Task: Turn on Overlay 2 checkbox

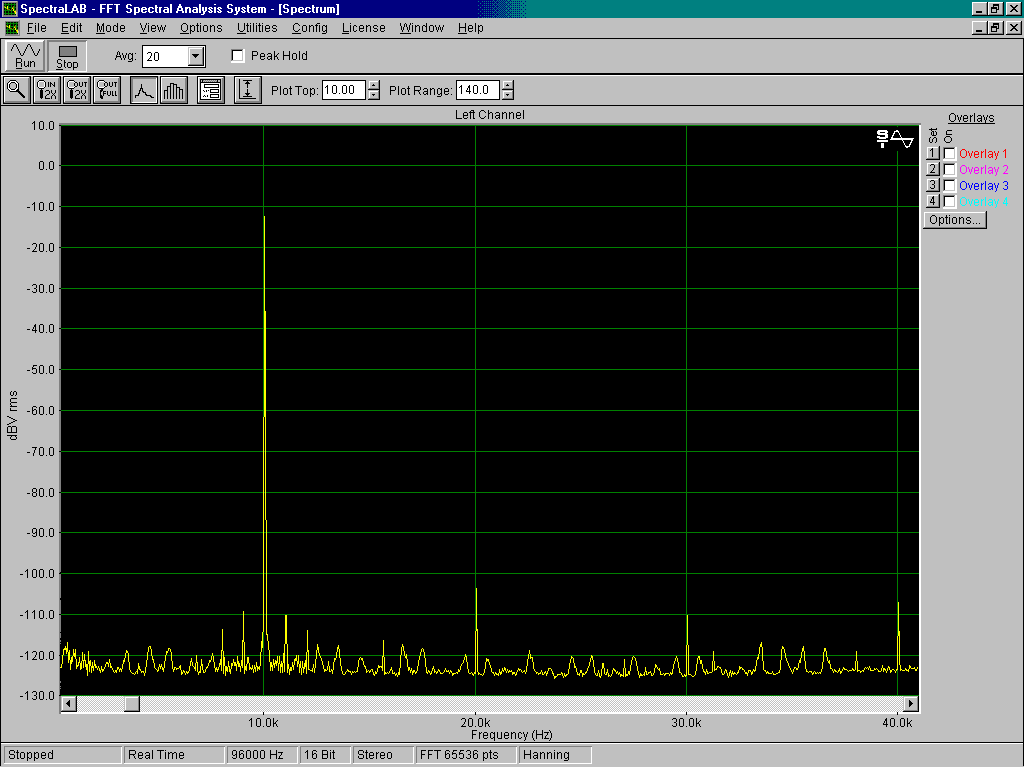Action: (x=950, y=170)
